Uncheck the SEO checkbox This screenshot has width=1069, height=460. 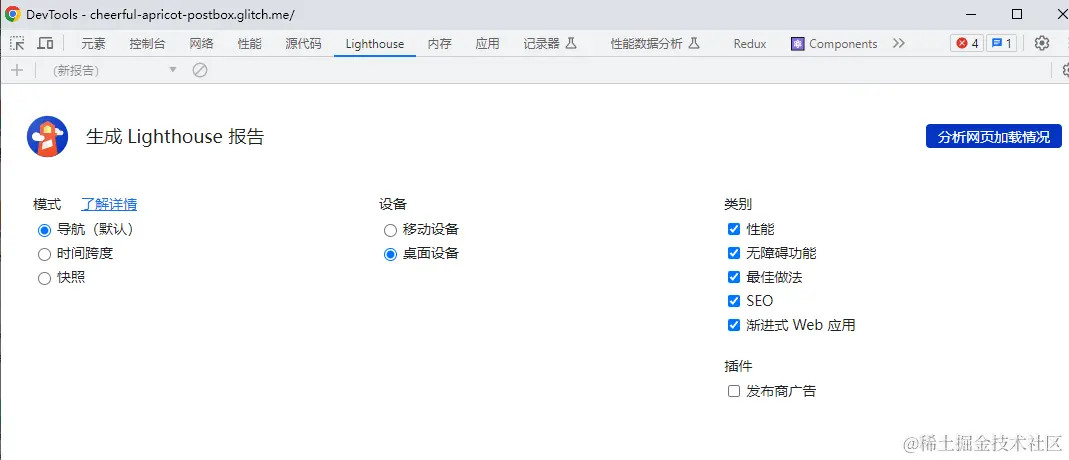coord(734,301)
